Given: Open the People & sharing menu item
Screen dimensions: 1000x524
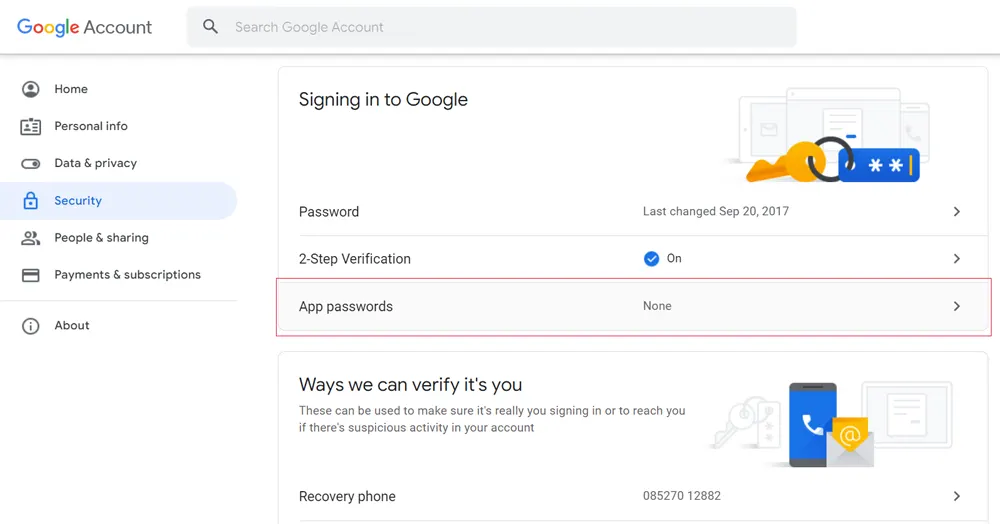Looking at the screenshot, I should coord(101,238).
